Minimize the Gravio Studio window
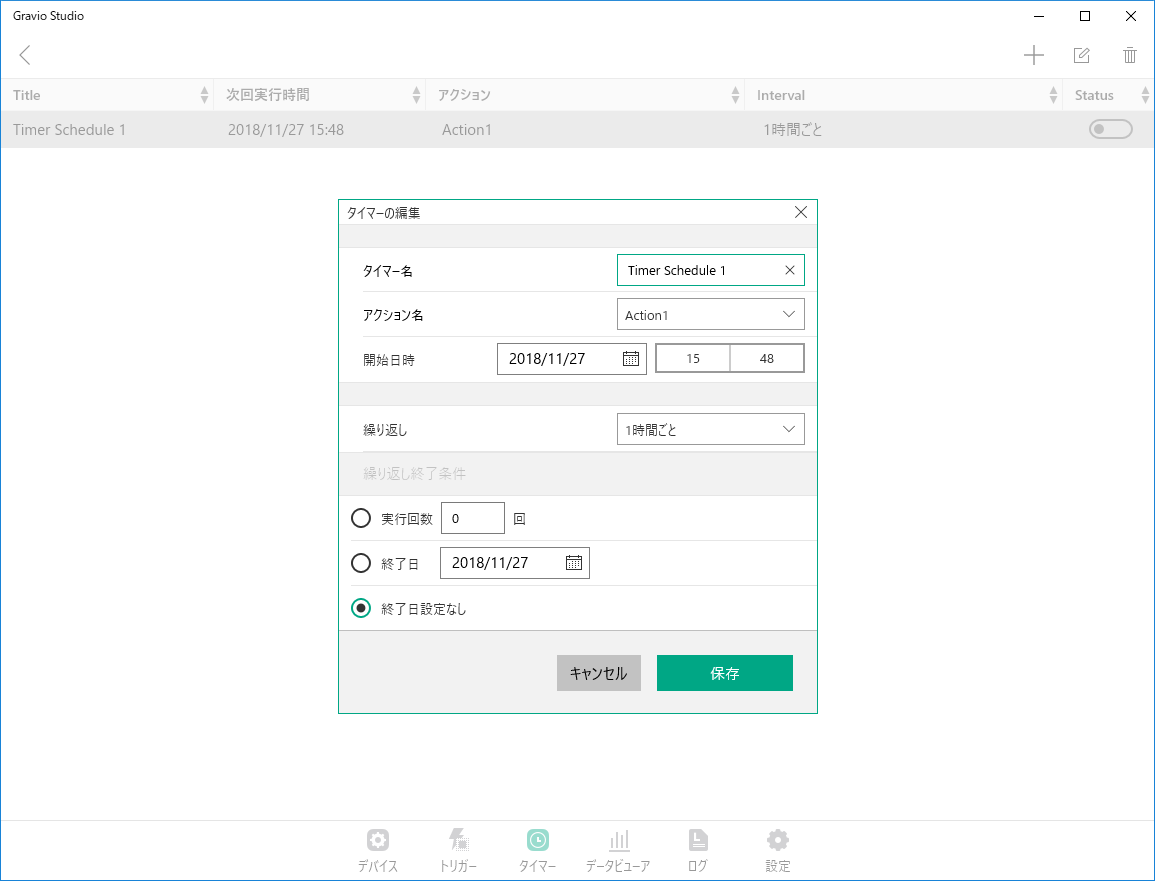 (1039, 16)
